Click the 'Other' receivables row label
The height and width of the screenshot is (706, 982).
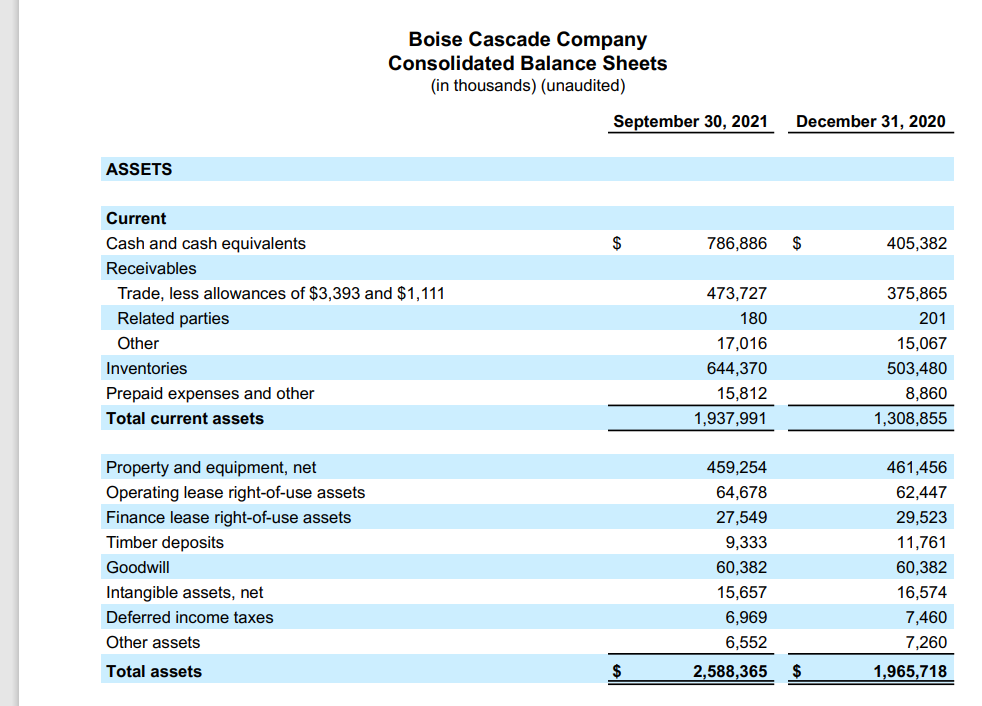click(138, 343)
